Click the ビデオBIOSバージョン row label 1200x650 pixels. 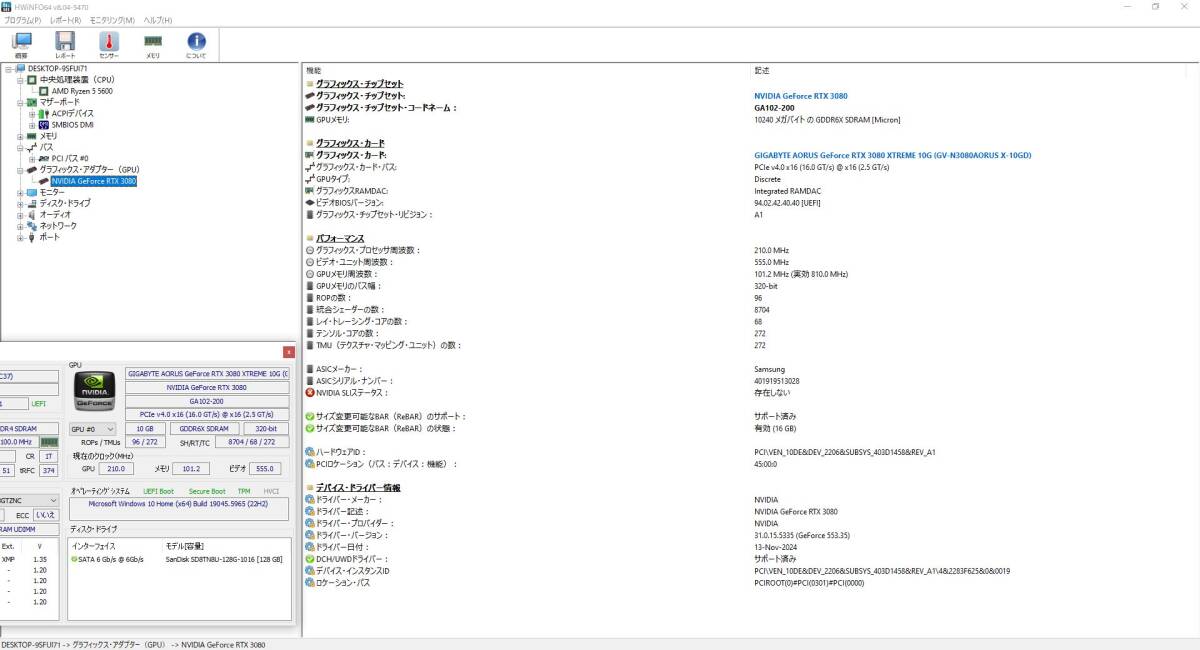pyautogui.click(x=349, y=203)
